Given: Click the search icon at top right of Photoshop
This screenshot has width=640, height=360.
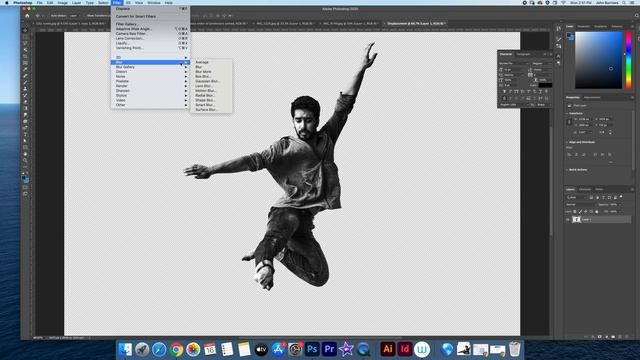Looking at the screenshot, I should coord(636,16).
